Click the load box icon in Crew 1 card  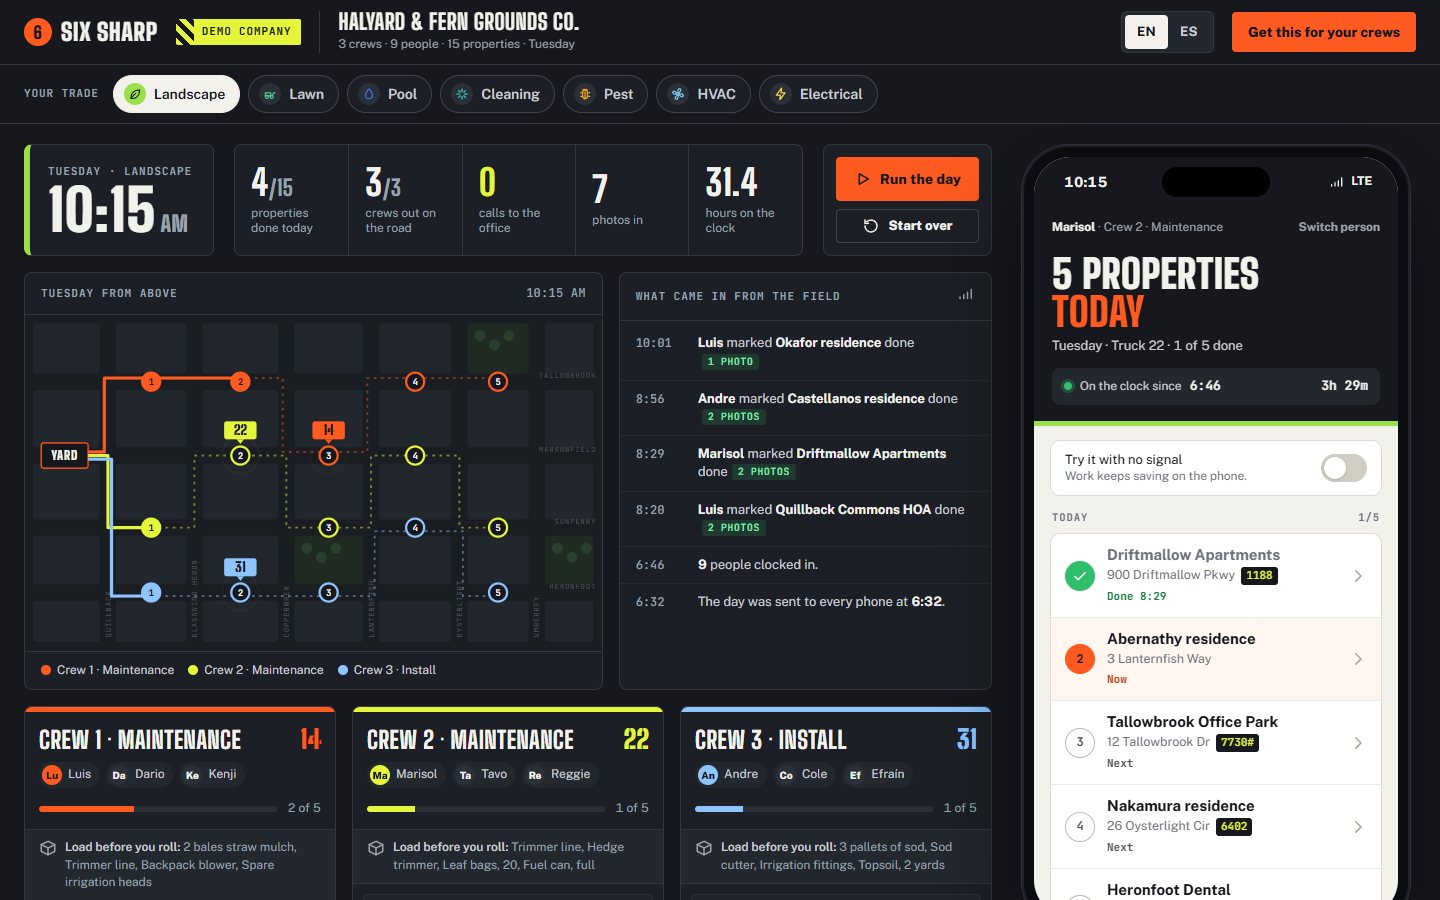pyautogui.click(x=48, y=848)
